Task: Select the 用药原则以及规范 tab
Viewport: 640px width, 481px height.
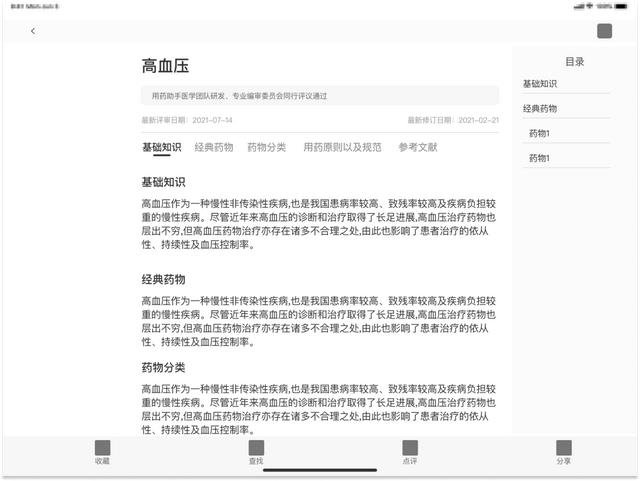Action: coord(342,147)
